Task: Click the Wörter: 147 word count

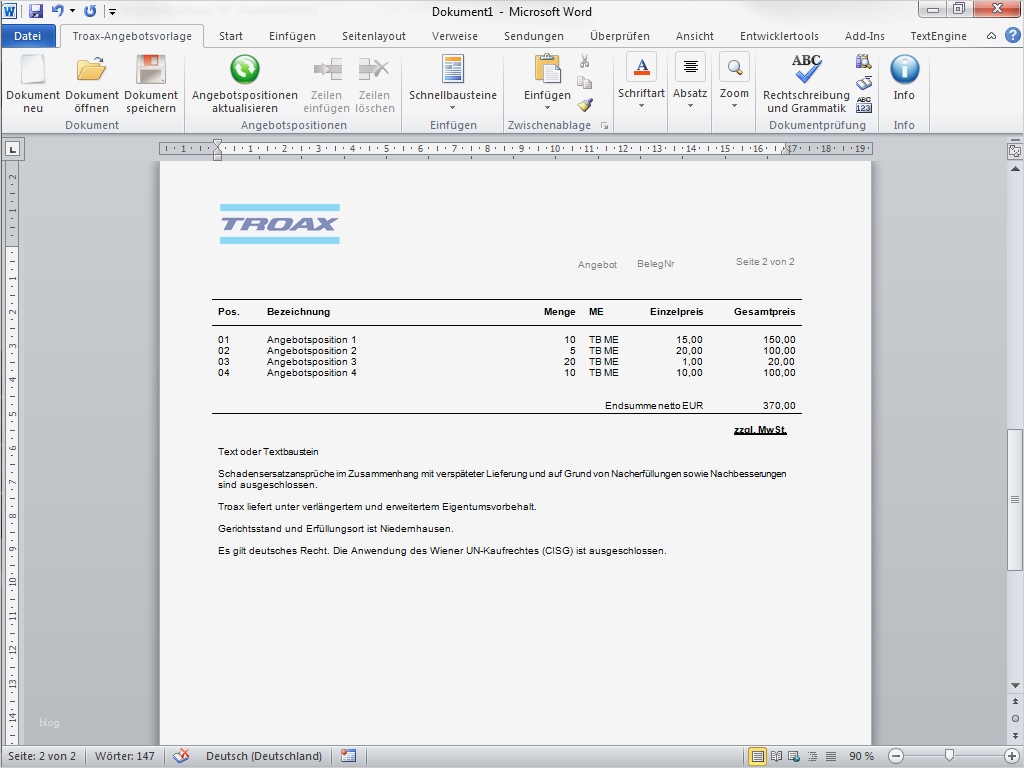Action: tap(125, 756)
